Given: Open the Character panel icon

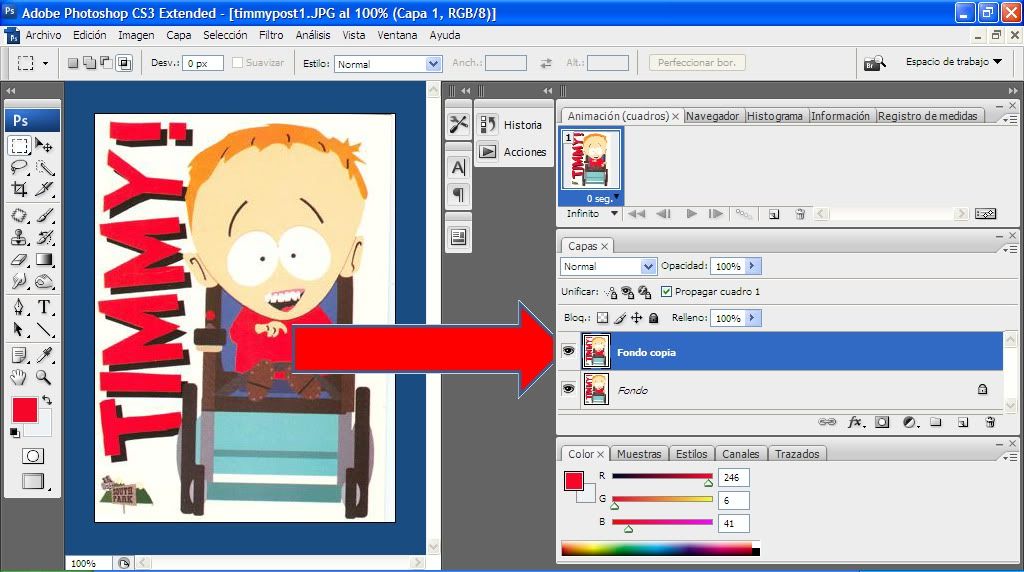Looking at the screenshot, I should click(x=458, y=168).
